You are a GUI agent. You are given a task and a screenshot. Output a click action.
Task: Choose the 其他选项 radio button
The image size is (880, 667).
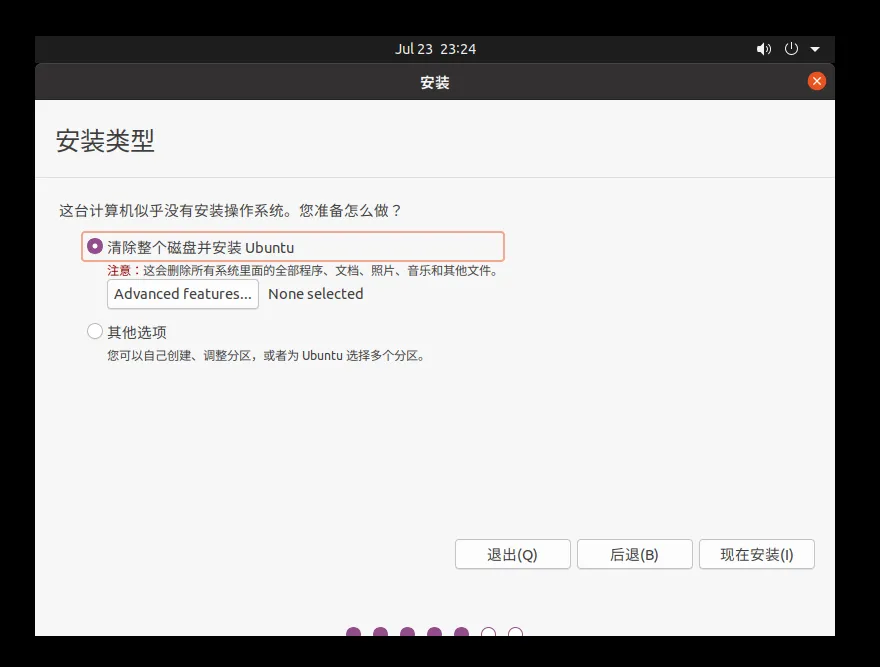pyautogui.click(x=95, y=331)
